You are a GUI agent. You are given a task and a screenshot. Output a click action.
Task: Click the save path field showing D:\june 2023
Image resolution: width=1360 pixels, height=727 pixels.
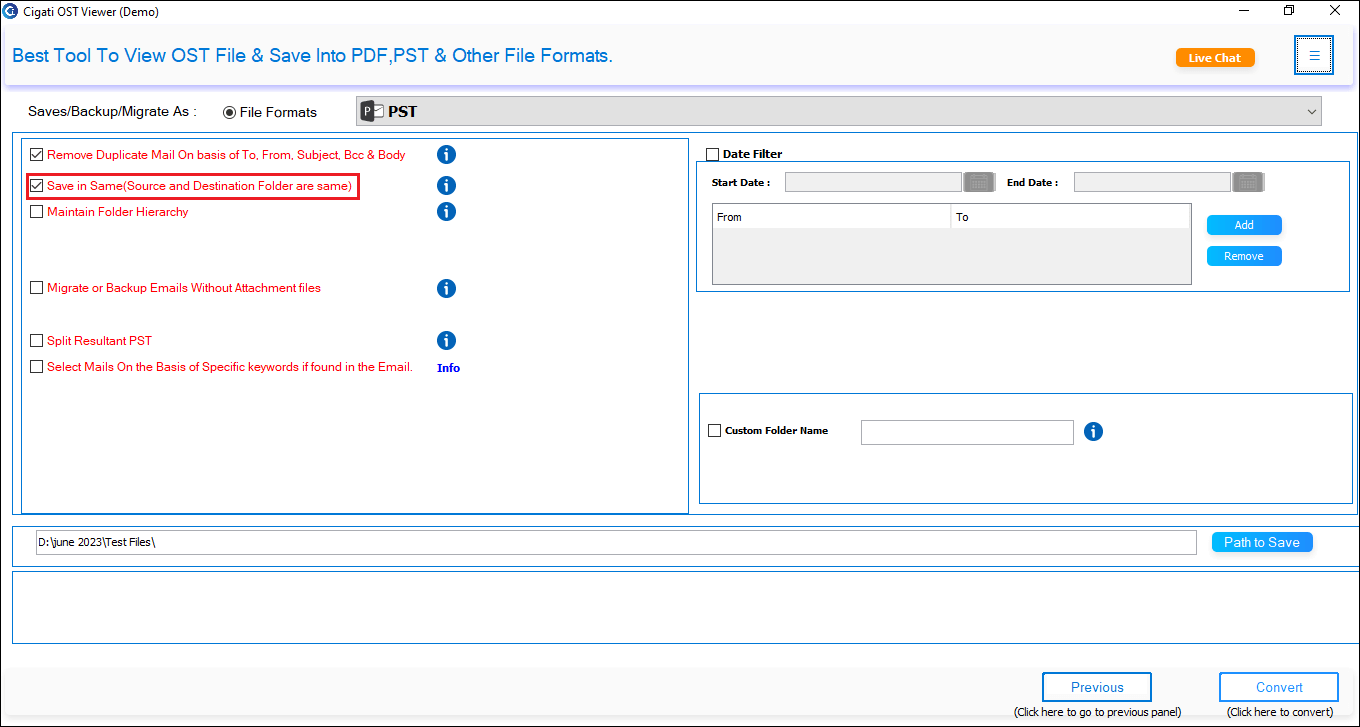[x=616, y=542]
